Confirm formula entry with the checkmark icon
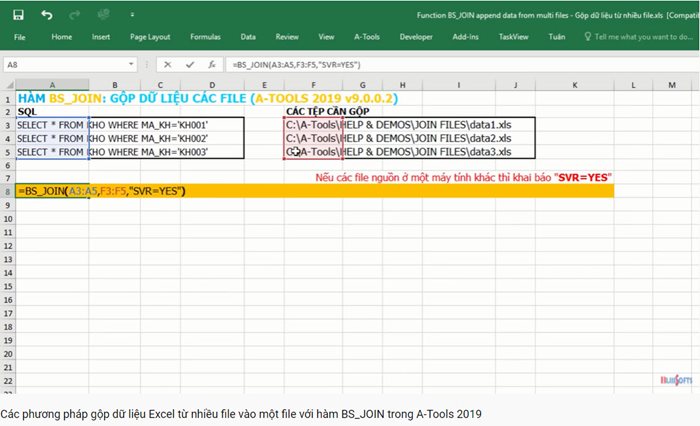Screen dimensions: 700x426 click(x=190, y=65)
